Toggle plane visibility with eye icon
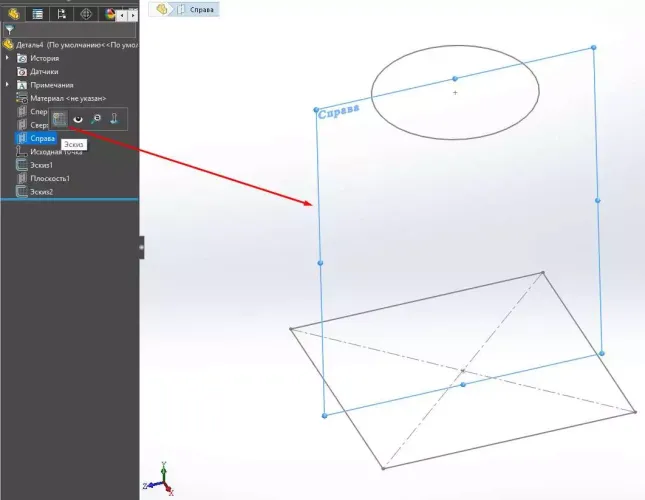Viewport: 645px width, 500px height. pos(78,119)
